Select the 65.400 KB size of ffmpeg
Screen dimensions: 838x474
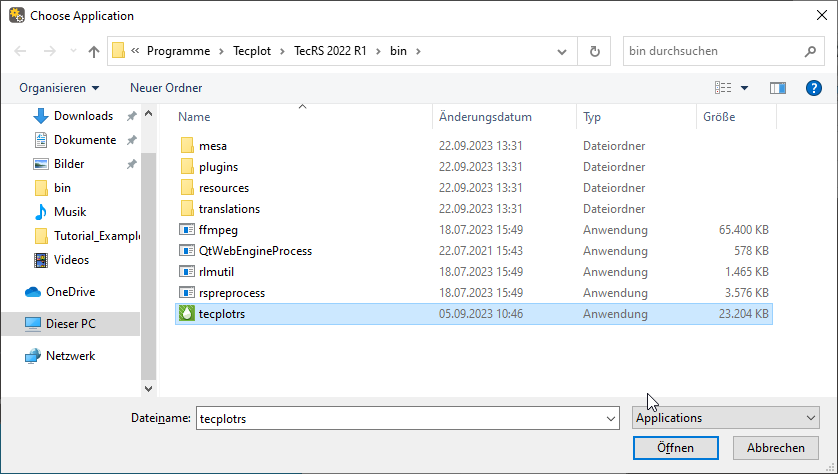743,230
